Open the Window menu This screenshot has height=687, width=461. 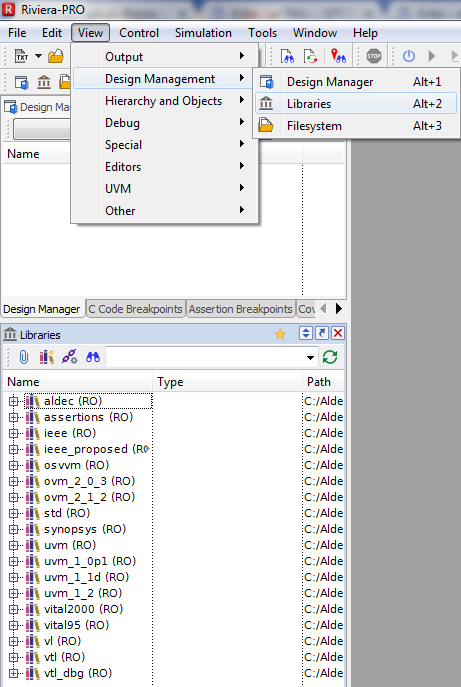315,33
